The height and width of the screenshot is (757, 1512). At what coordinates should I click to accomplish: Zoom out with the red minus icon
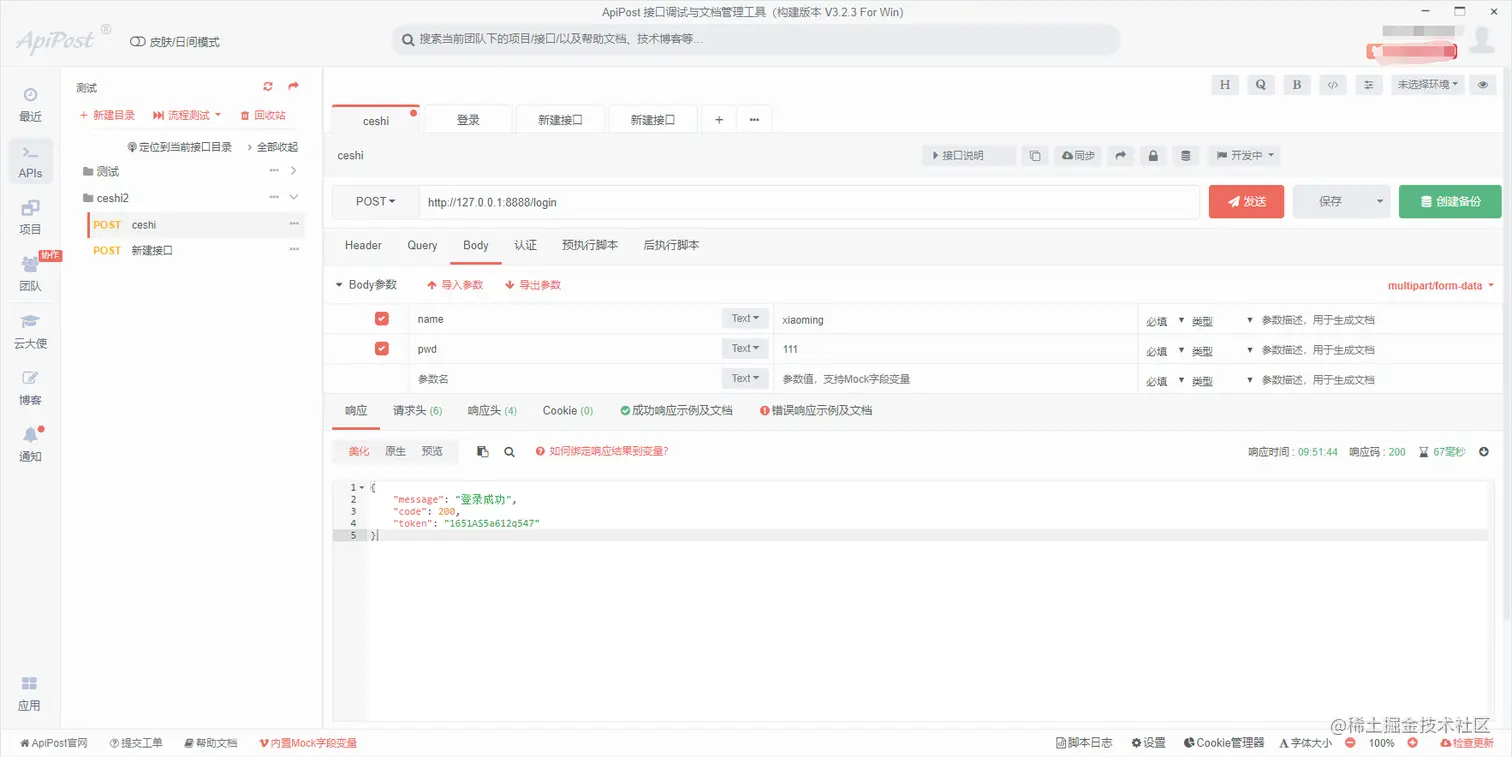click(1350, 743)
